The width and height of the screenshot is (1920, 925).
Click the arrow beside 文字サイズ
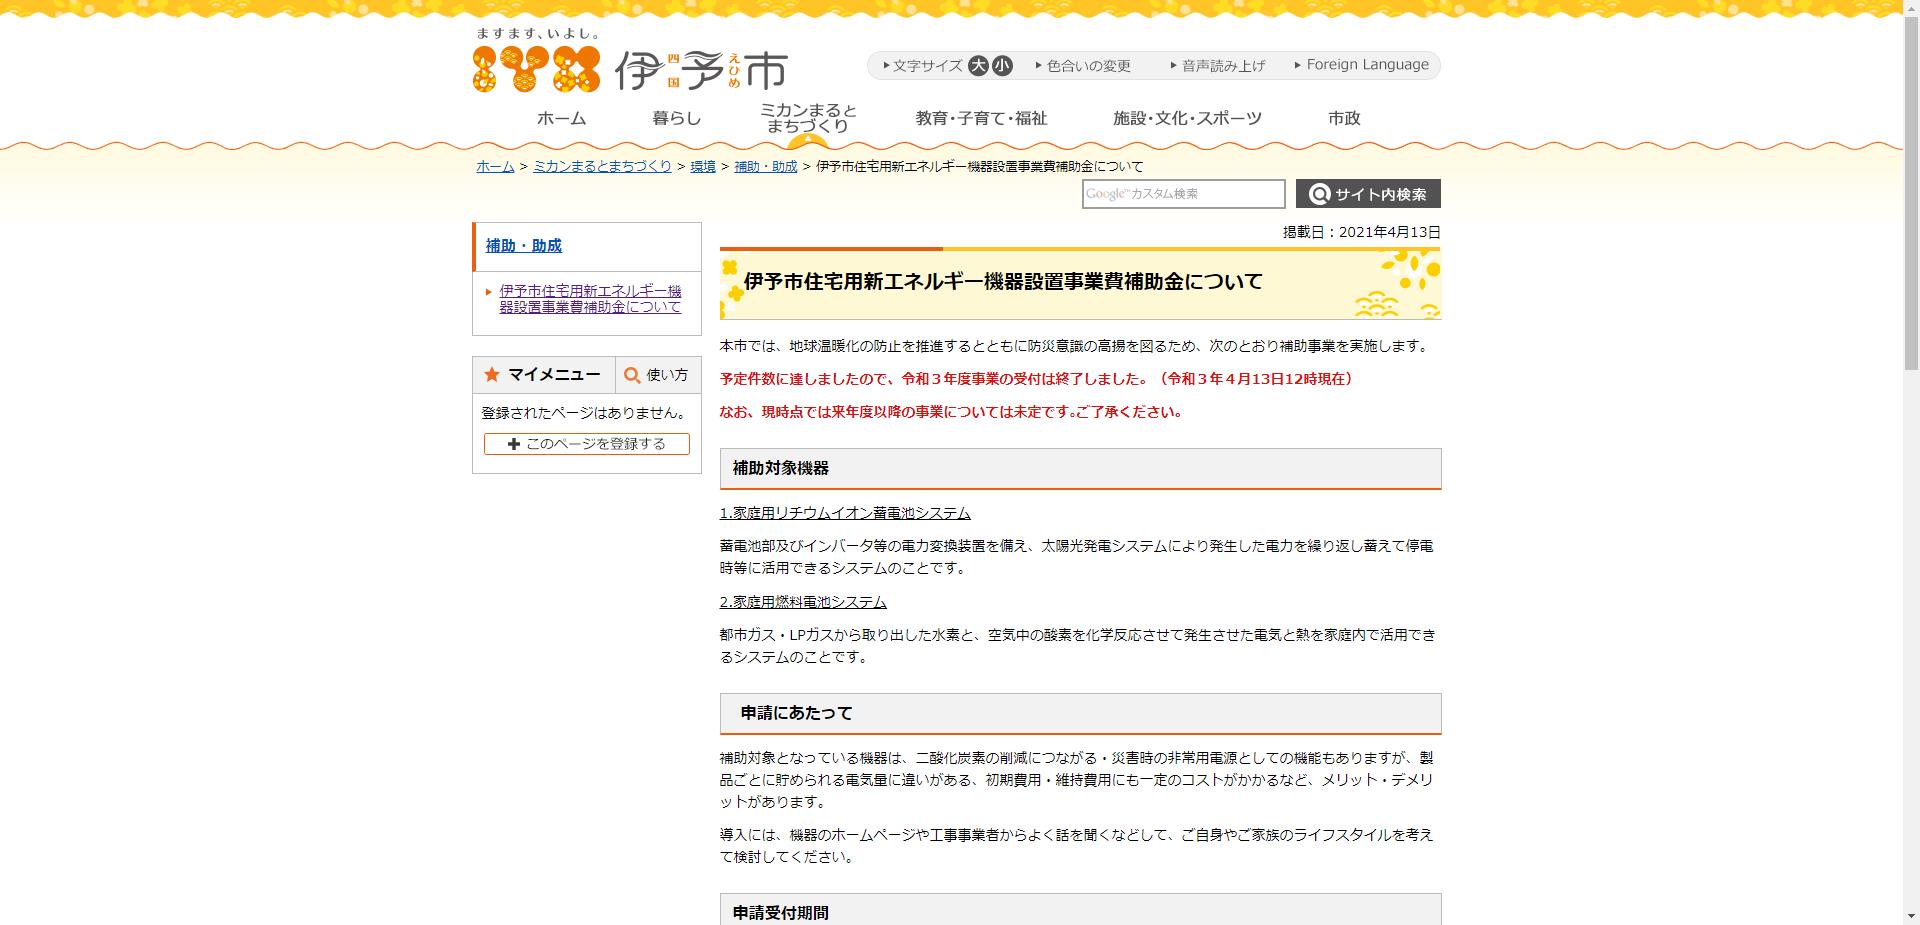(885, 65)
